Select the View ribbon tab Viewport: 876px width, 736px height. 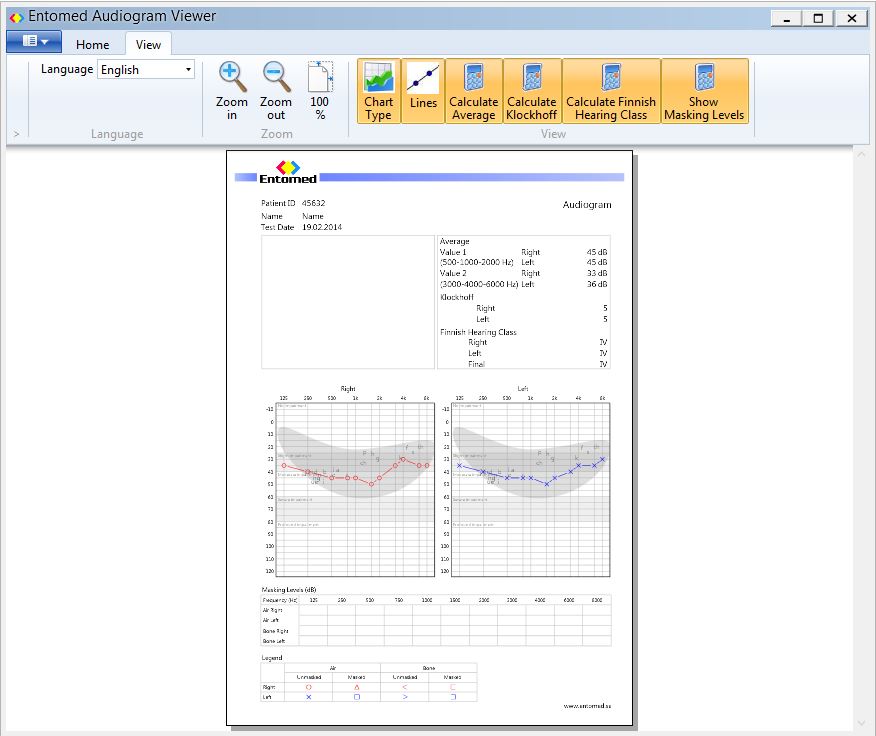coord(148,45)
